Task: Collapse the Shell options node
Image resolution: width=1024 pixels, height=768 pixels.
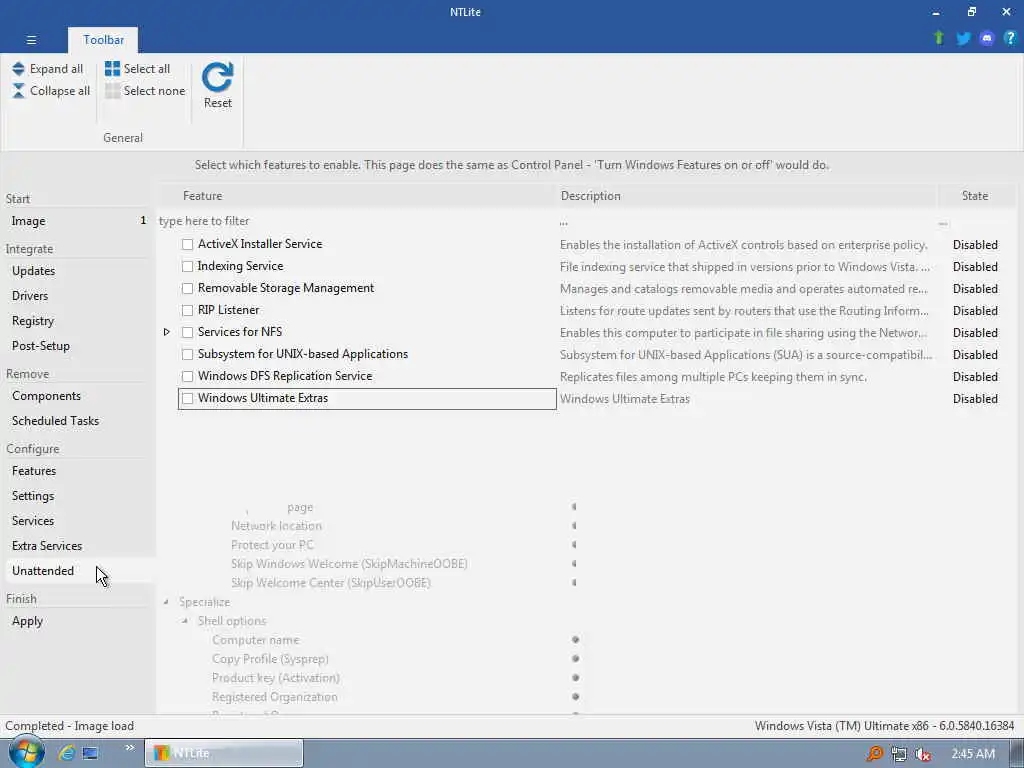Action: tap(185, 621)
